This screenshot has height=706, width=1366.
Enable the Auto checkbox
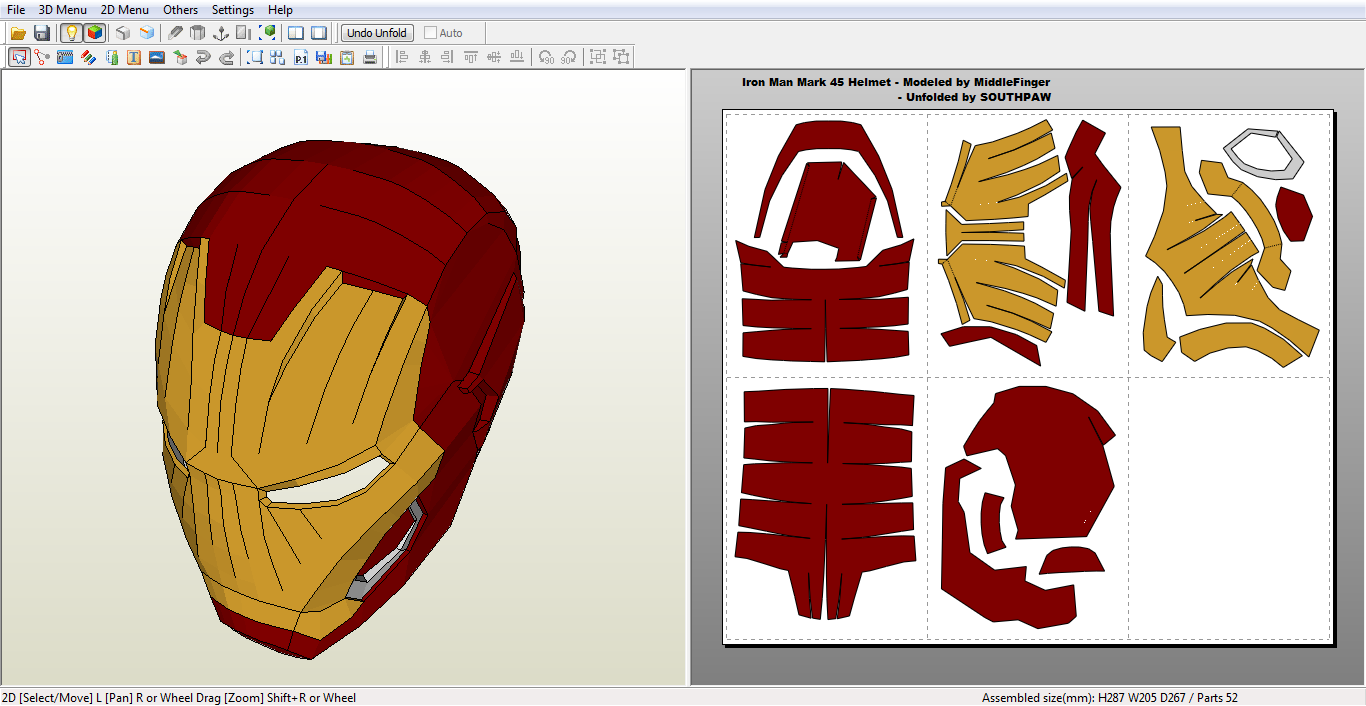pyautogui.click(x=431, y=33)
